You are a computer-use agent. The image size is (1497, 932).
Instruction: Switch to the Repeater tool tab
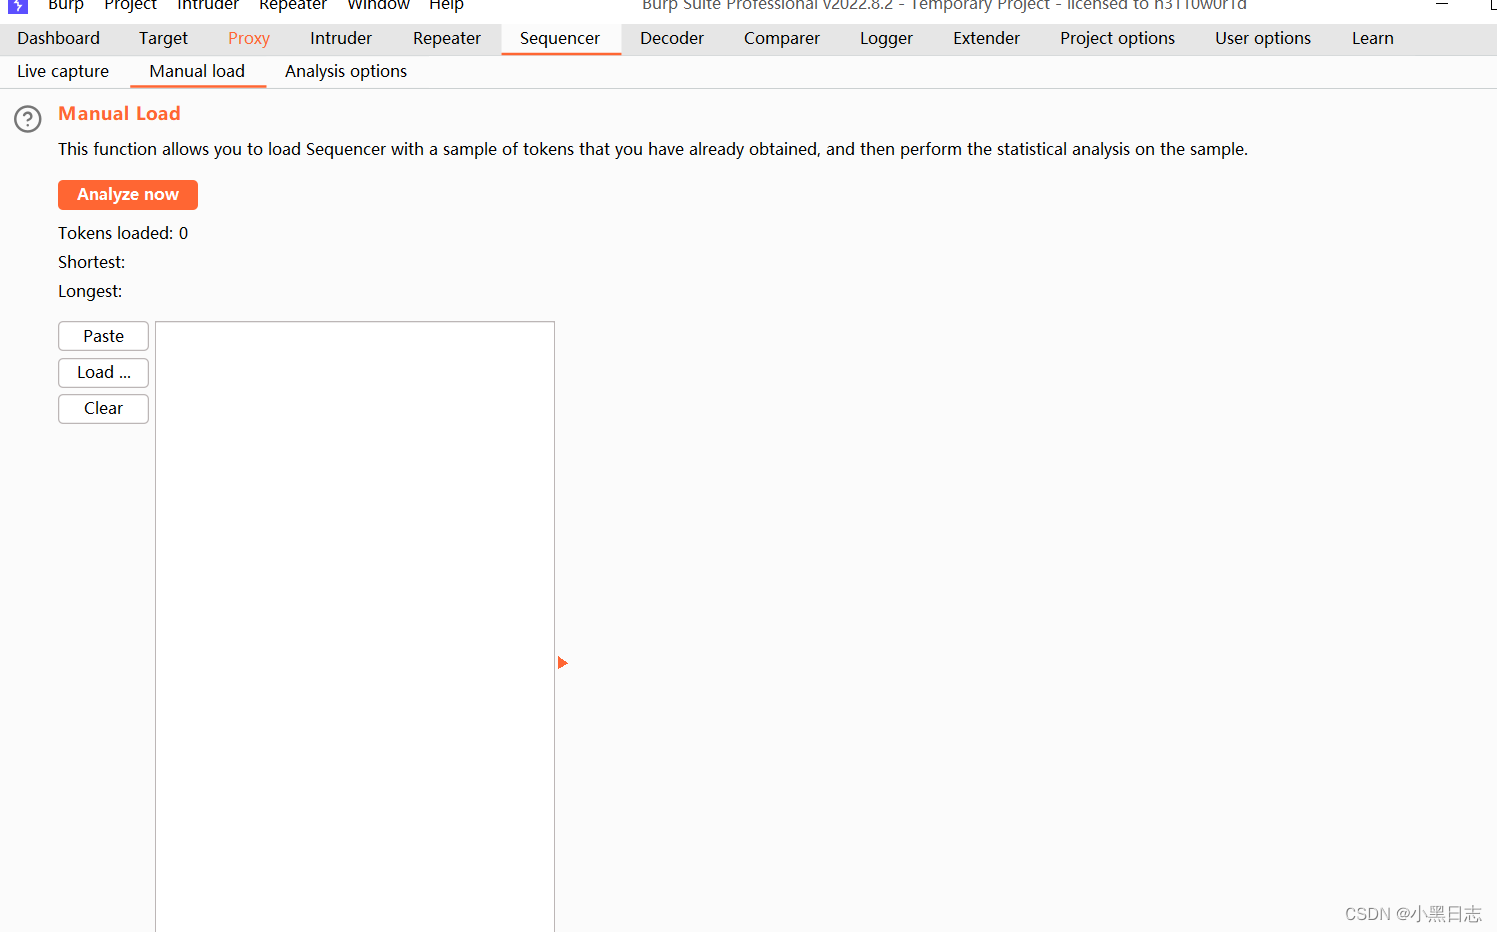(x=447, y=38)
